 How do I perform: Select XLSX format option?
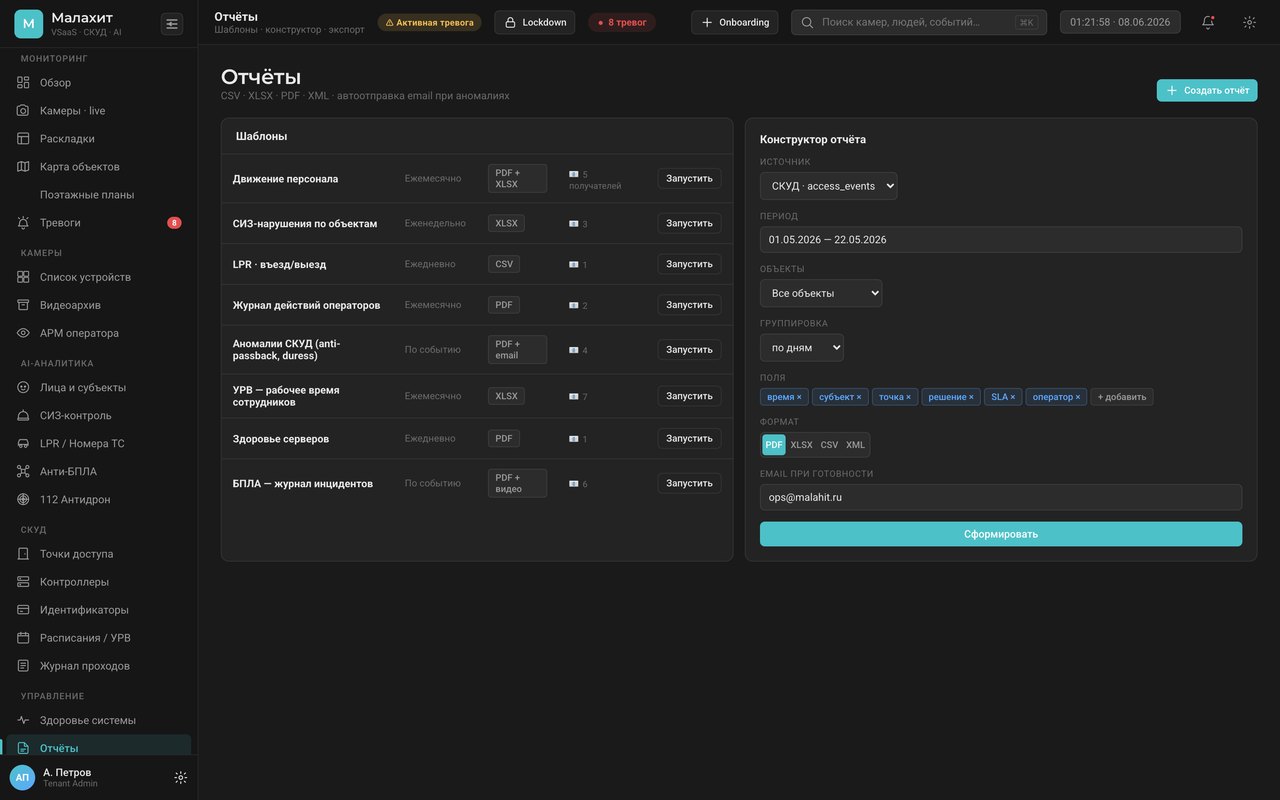pyautogui.click(x=802, y=445)
